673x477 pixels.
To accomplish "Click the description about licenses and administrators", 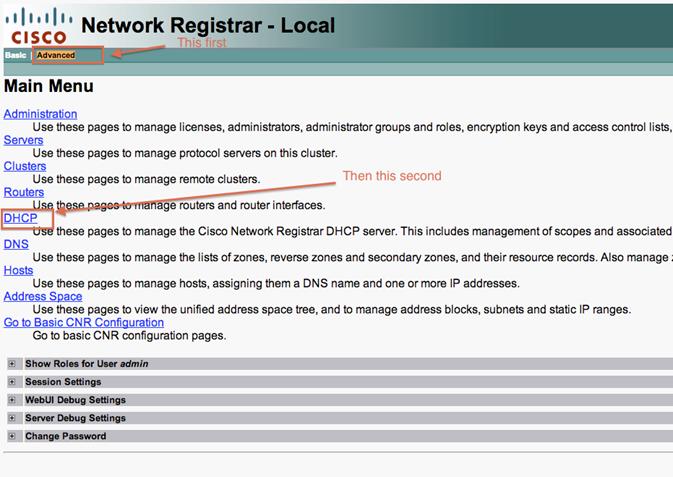I will click(353, 127).
